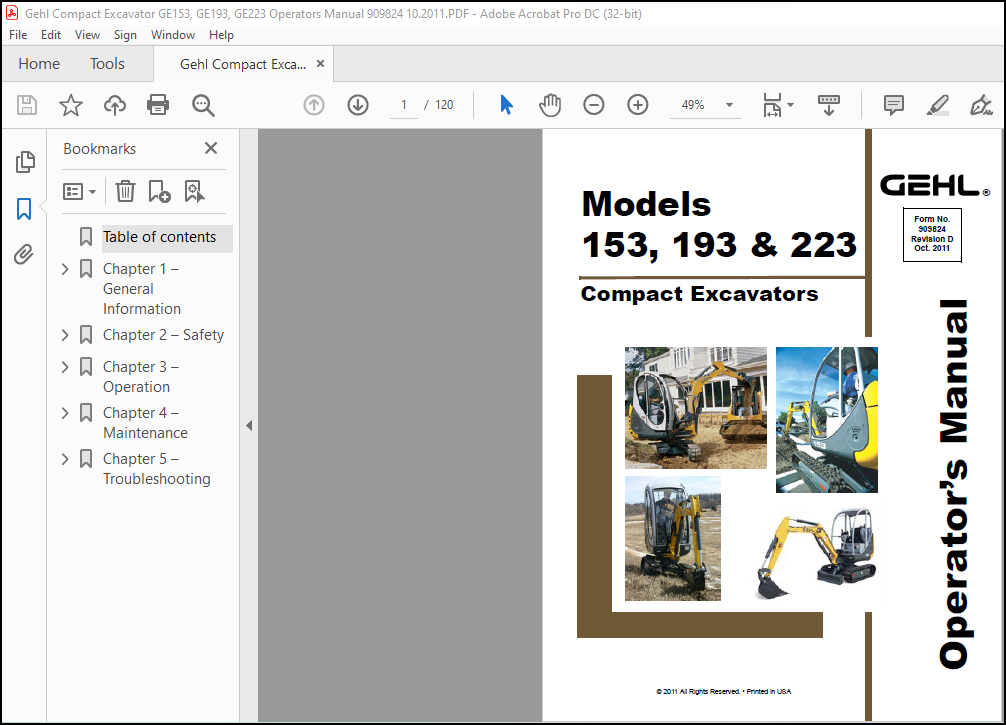
Task: Click the bookmark icon beside Chapter 2 – Safety
Action: coord(85,334)
